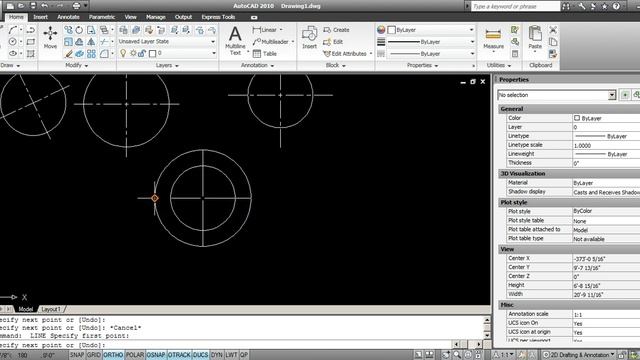Toggle POLAR tracking in status bar

(135, 355)
